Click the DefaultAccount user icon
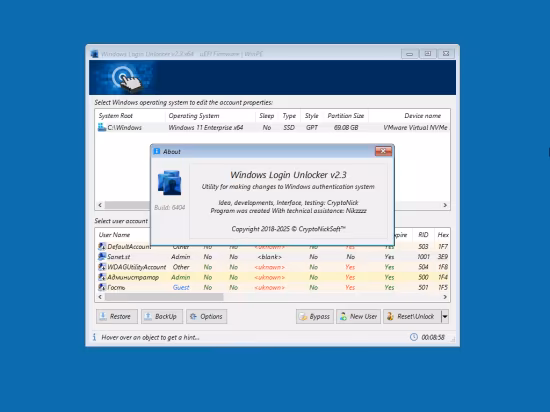 (x=102, y=246)
